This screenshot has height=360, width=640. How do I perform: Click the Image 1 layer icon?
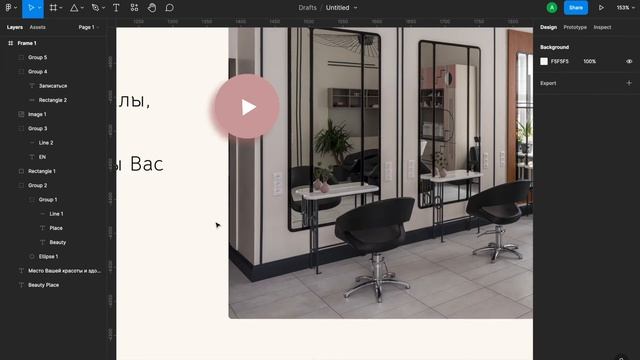click(21, 114)
